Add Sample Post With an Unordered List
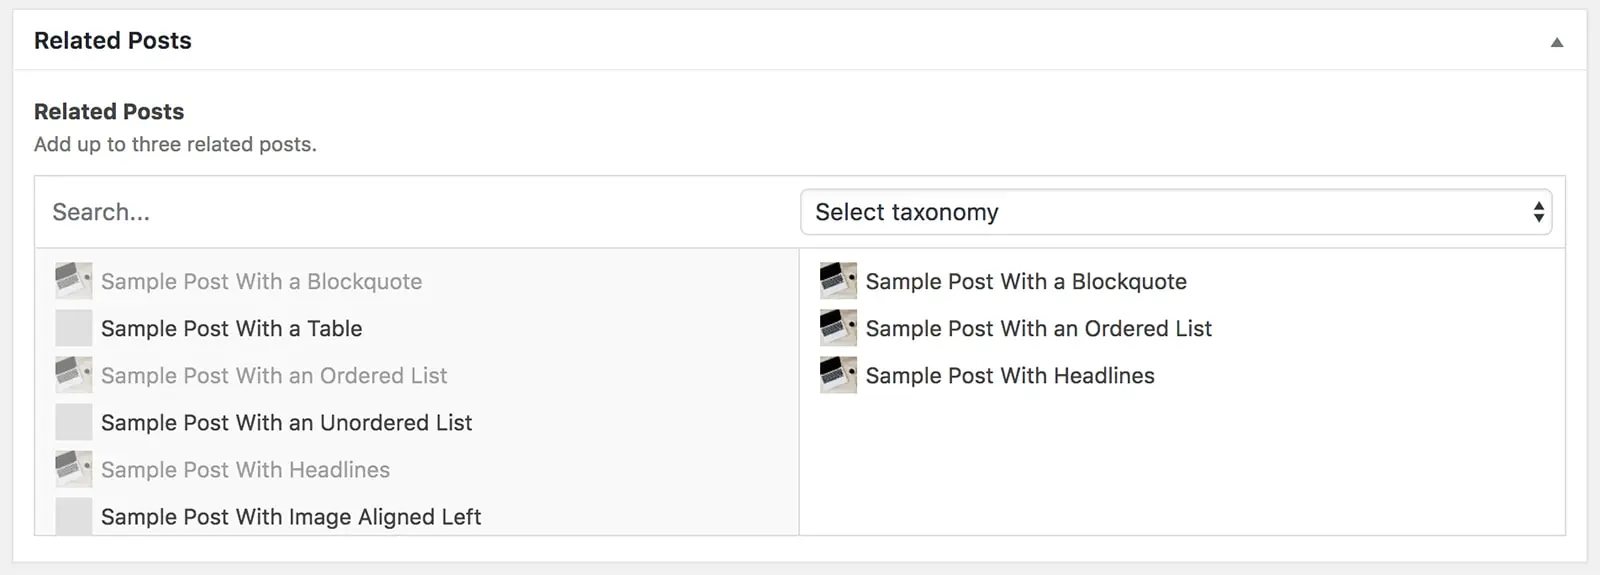This screenshot has width=1600, height=575. click(x=286, y=423)
